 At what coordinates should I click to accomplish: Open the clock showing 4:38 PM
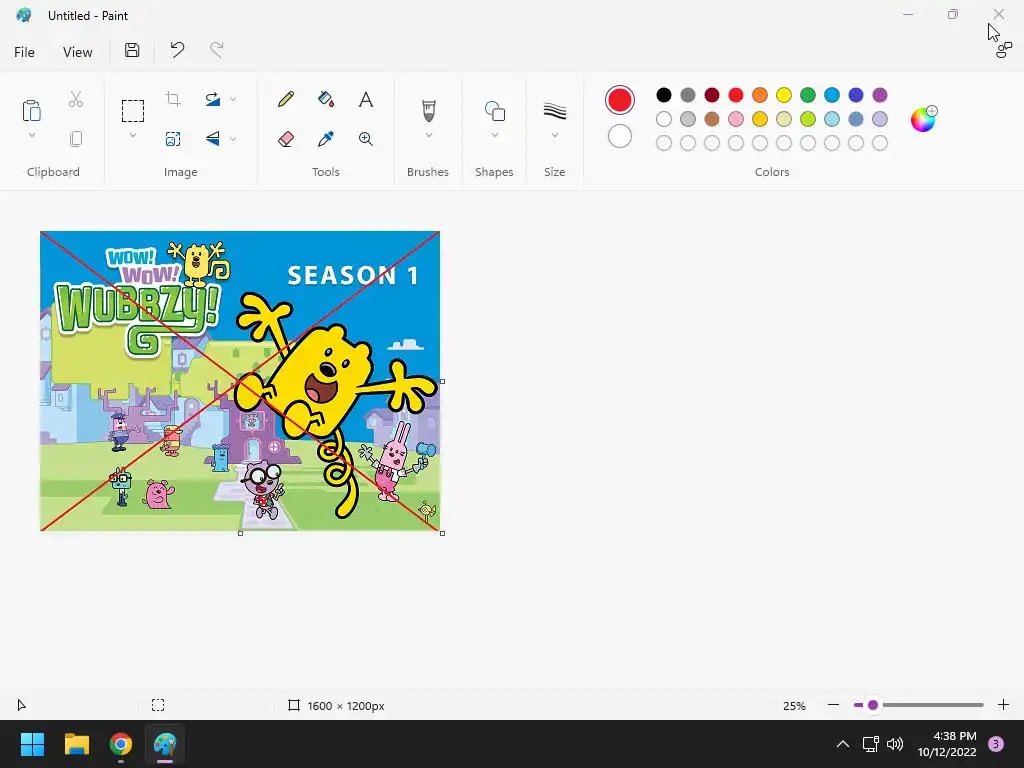[x=947, y=744]
